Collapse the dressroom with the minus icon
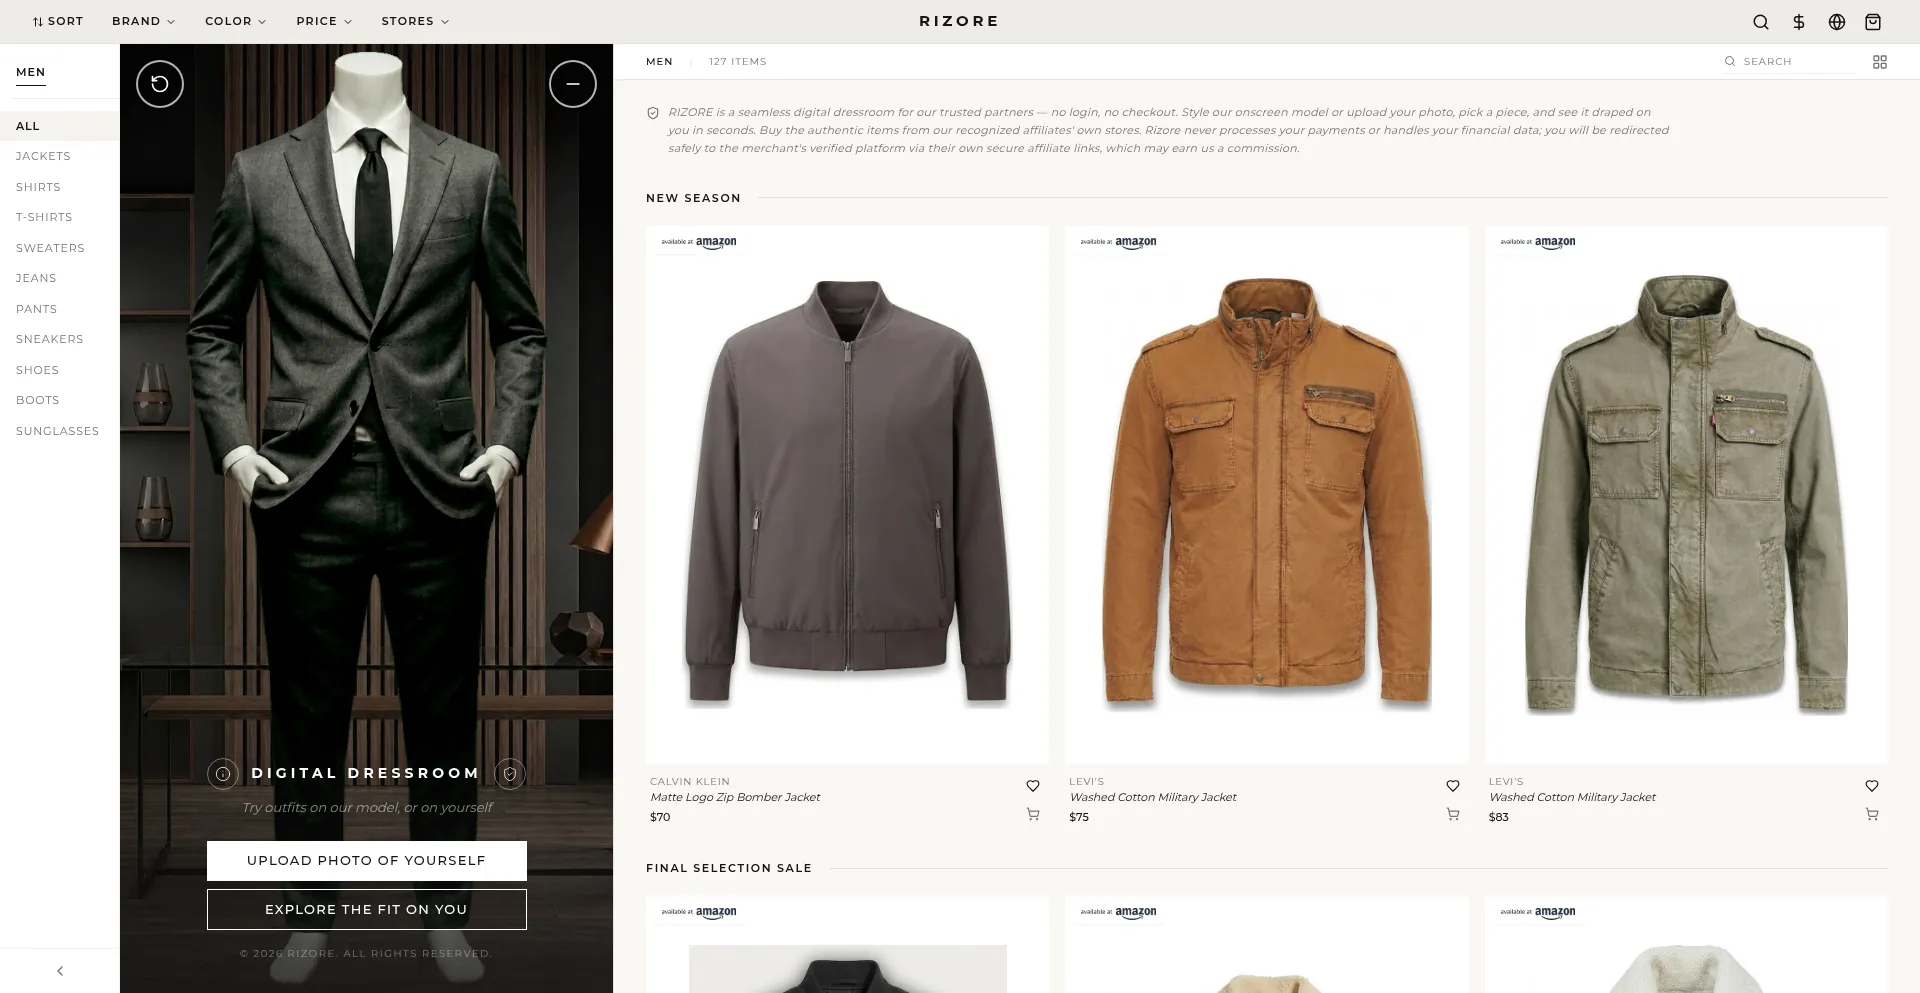The width and height of the screenshot is (1920, 993). click(573, 84)
